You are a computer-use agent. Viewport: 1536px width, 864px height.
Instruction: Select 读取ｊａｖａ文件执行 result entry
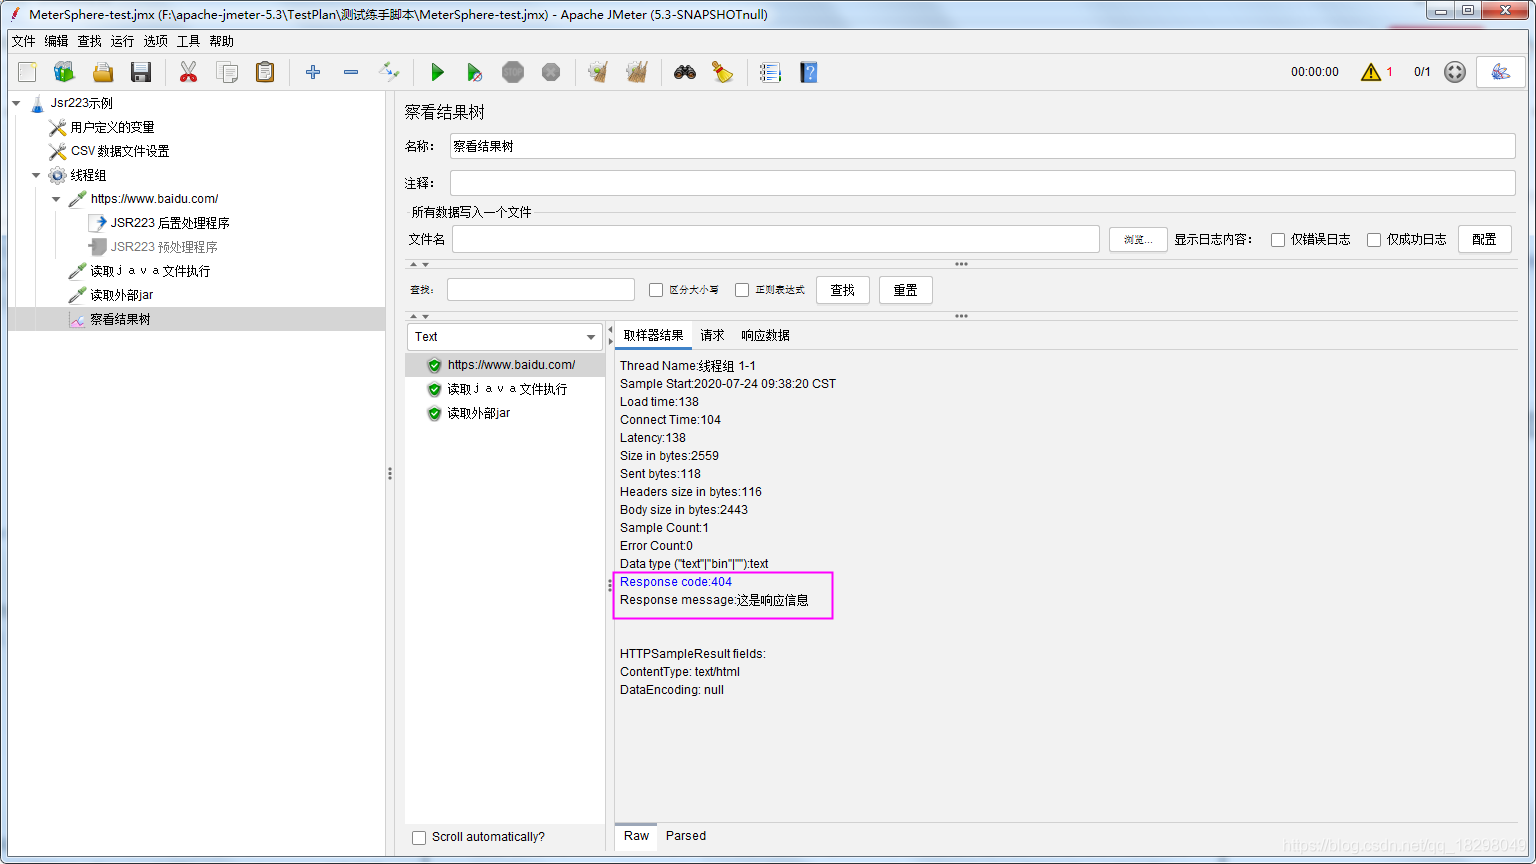pyautogui.click(x=507, y=389)
